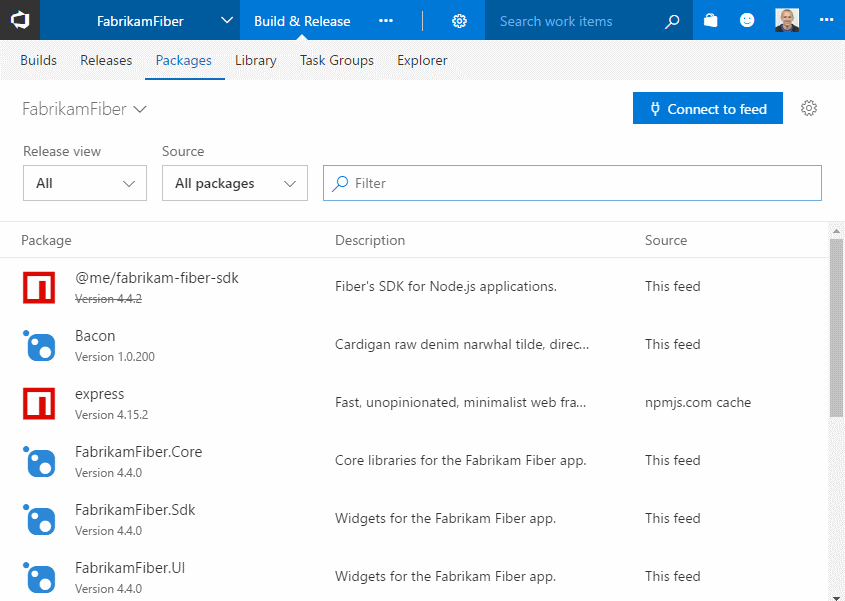The height and width of the screenshot is (601, 845).
Task: Expand the FabrikamFiber feed selector
Action: 85,109
